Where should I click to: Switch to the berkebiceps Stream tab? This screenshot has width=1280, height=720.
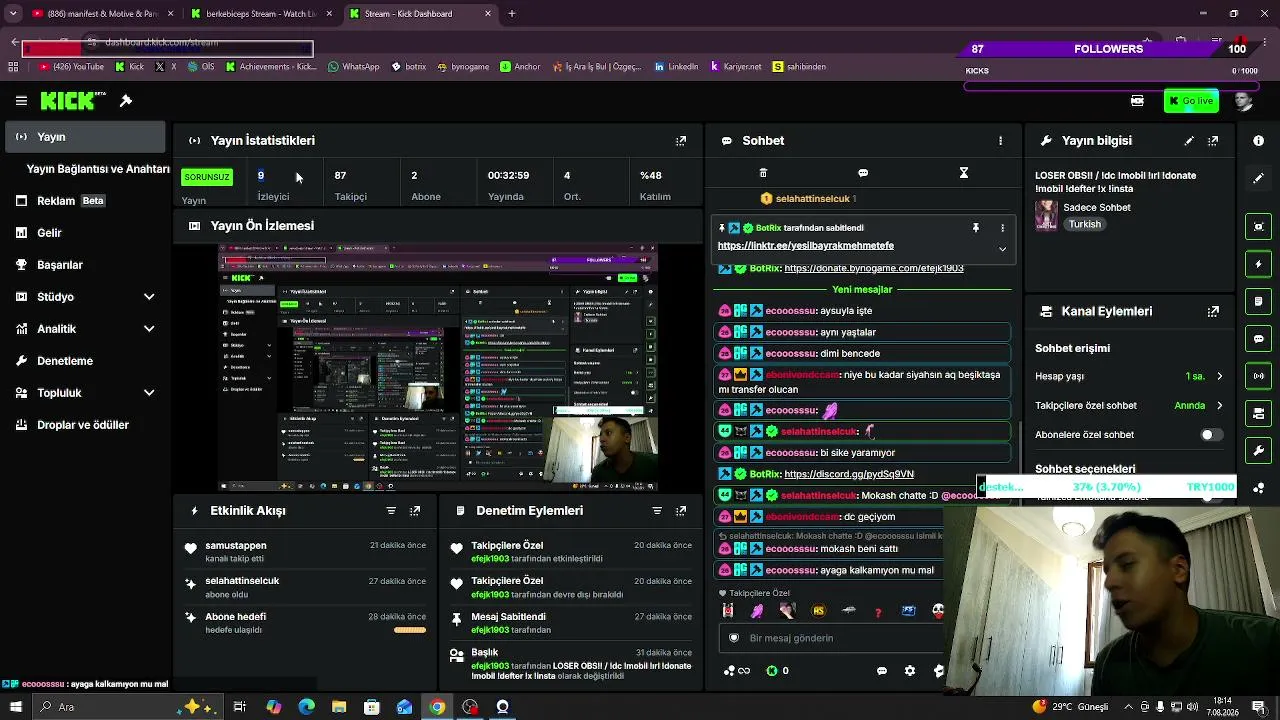261,14
